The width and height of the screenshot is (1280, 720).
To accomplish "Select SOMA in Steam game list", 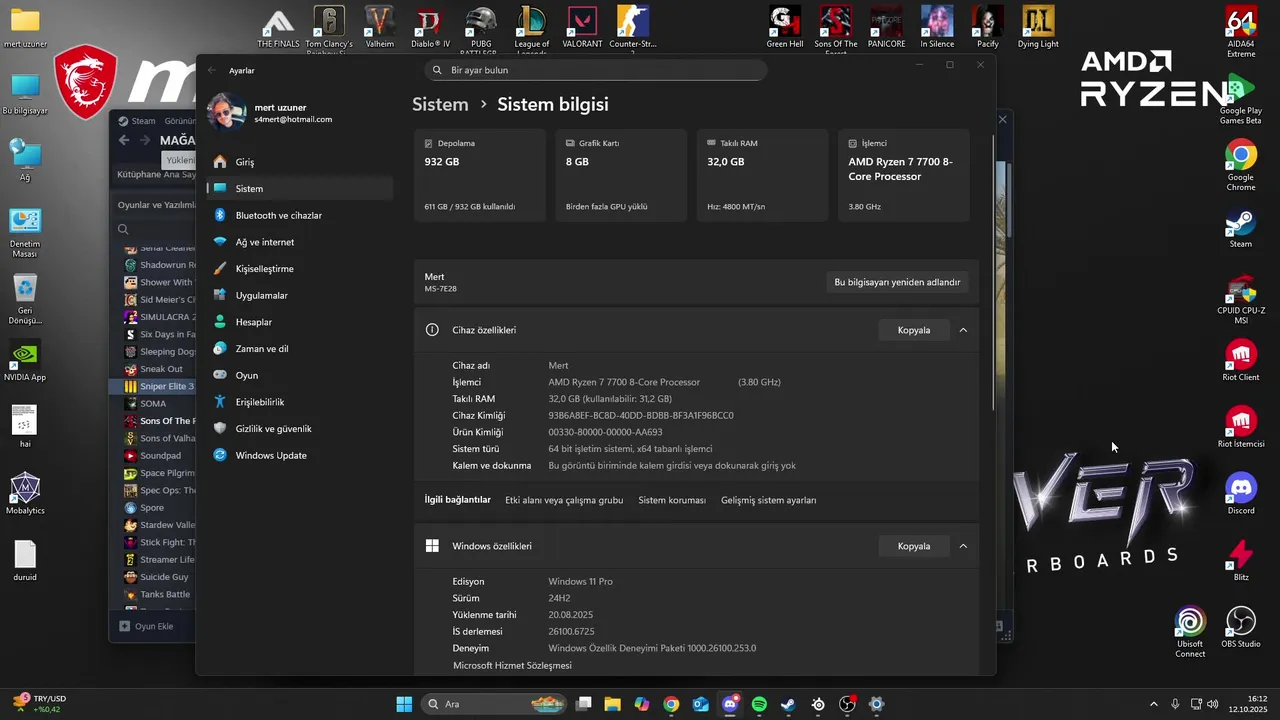I will pyautogui.click(x=153, y=404).
